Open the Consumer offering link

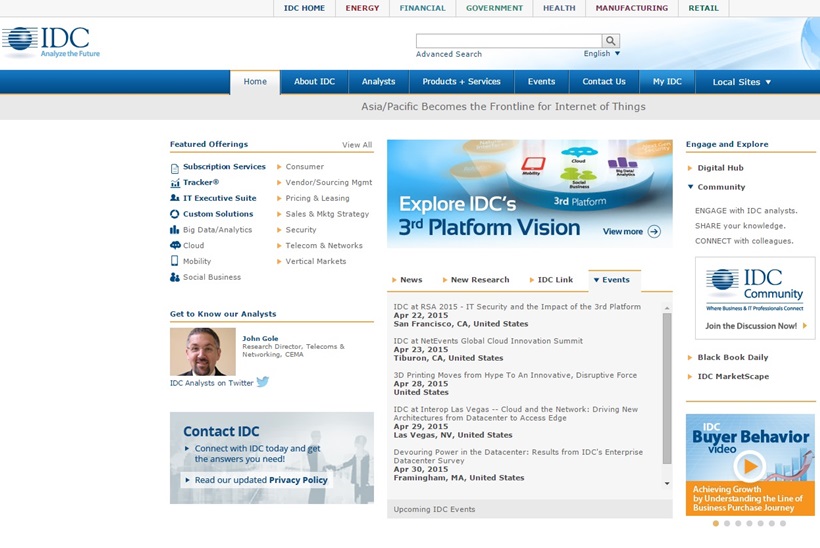[304, 167]
